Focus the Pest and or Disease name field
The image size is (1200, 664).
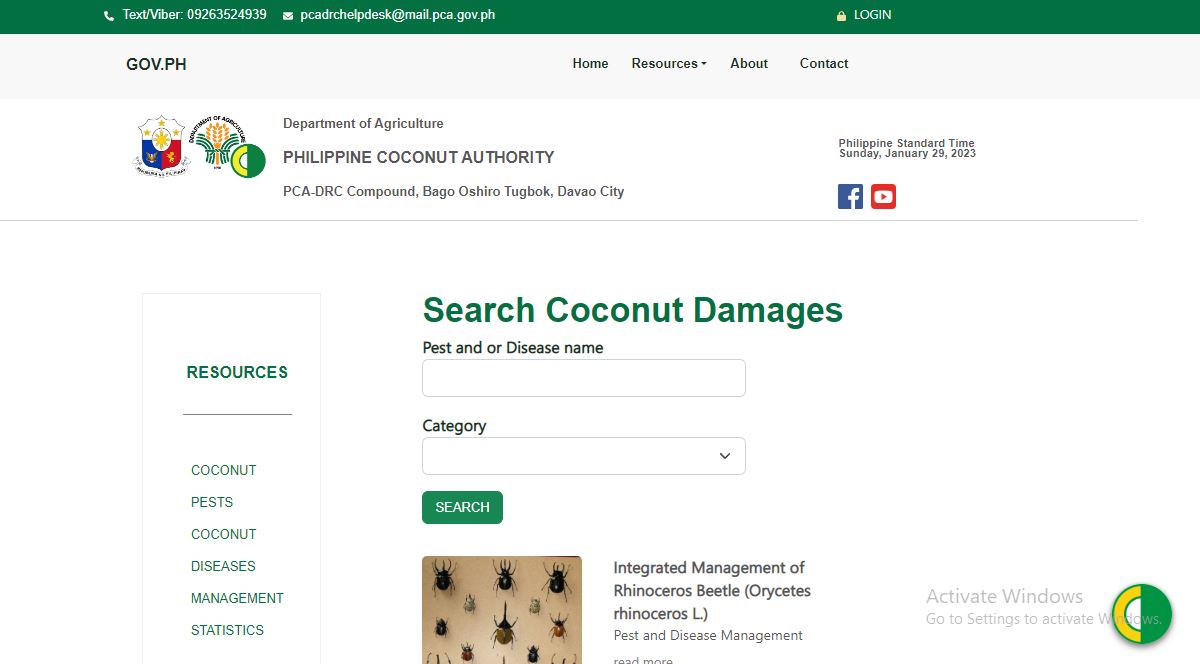pyautogui.click(x=584, y=378)
